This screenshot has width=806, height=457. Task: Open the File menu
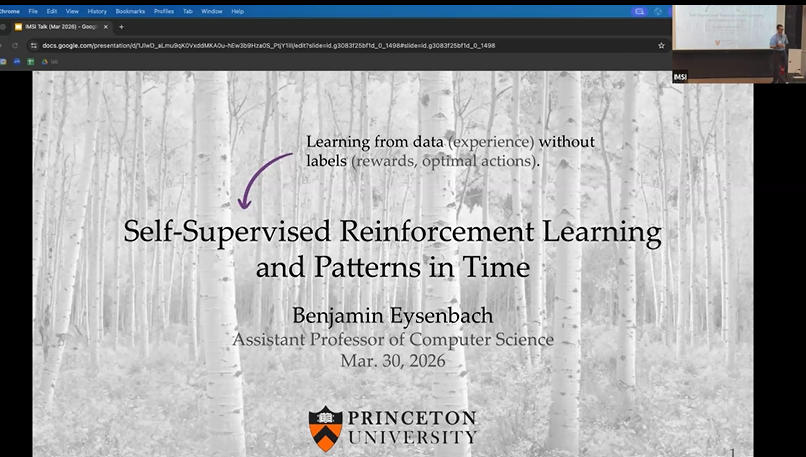click(x=33, y=11)
